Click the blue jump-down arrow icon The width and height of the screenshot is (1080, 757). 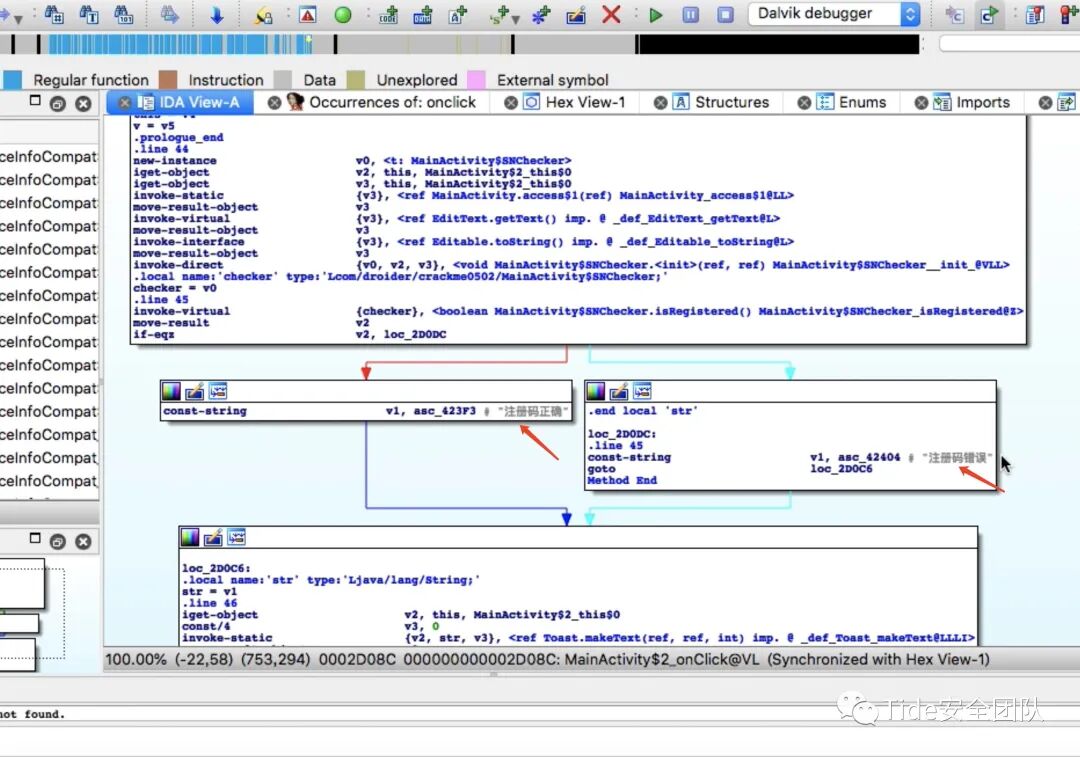coord(216,14)
